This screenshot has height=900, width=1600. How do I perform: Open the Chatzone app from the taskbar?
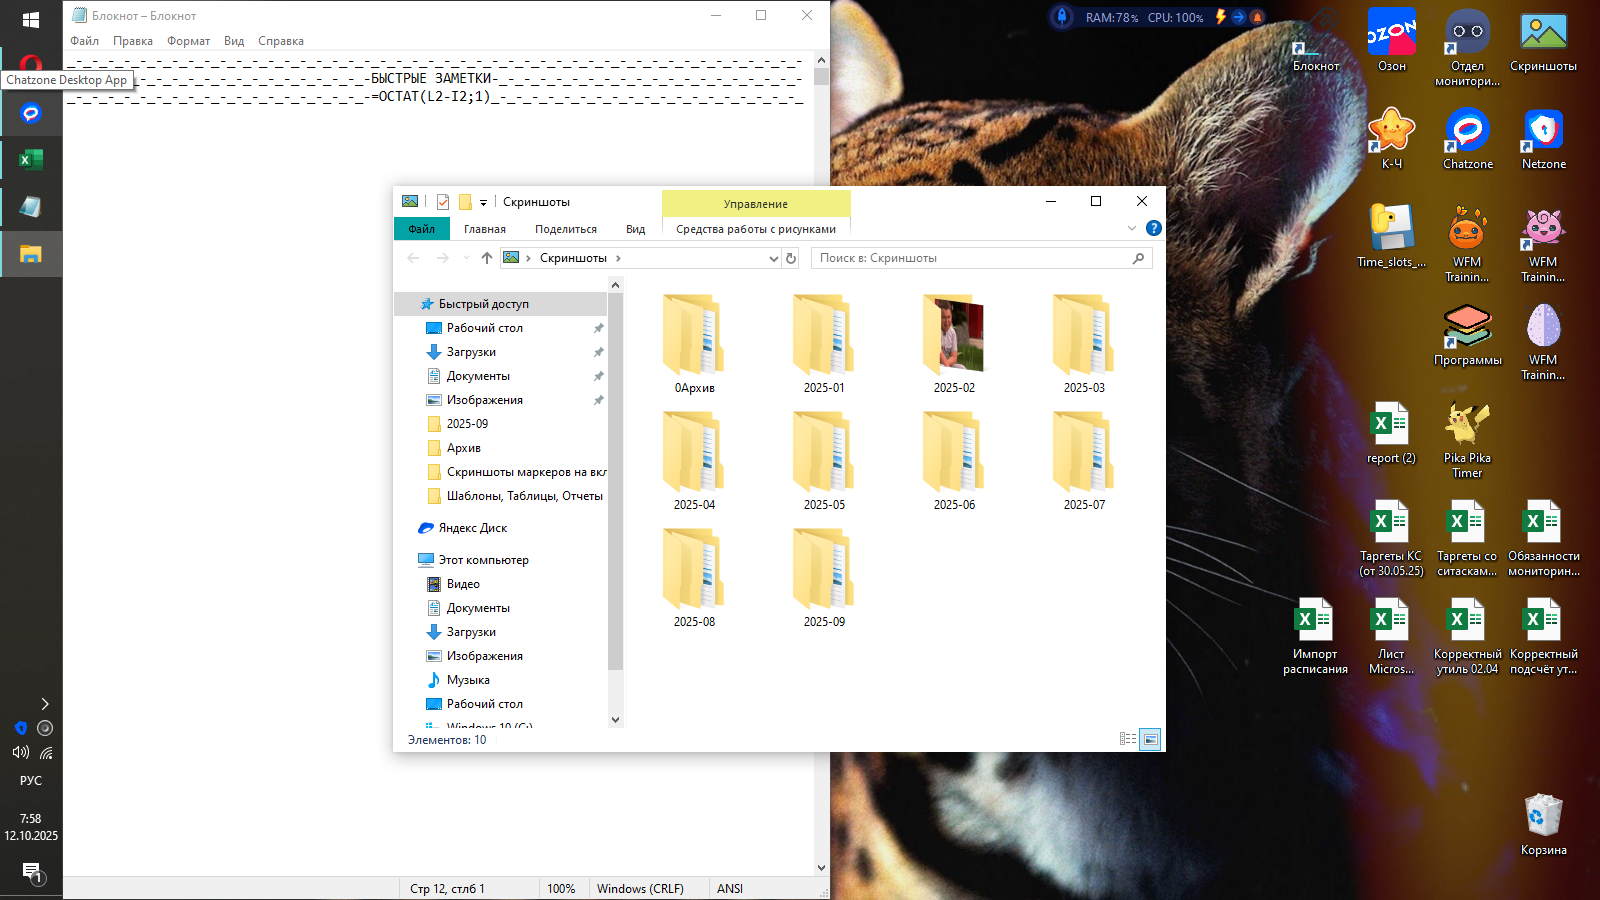(31, 113)
